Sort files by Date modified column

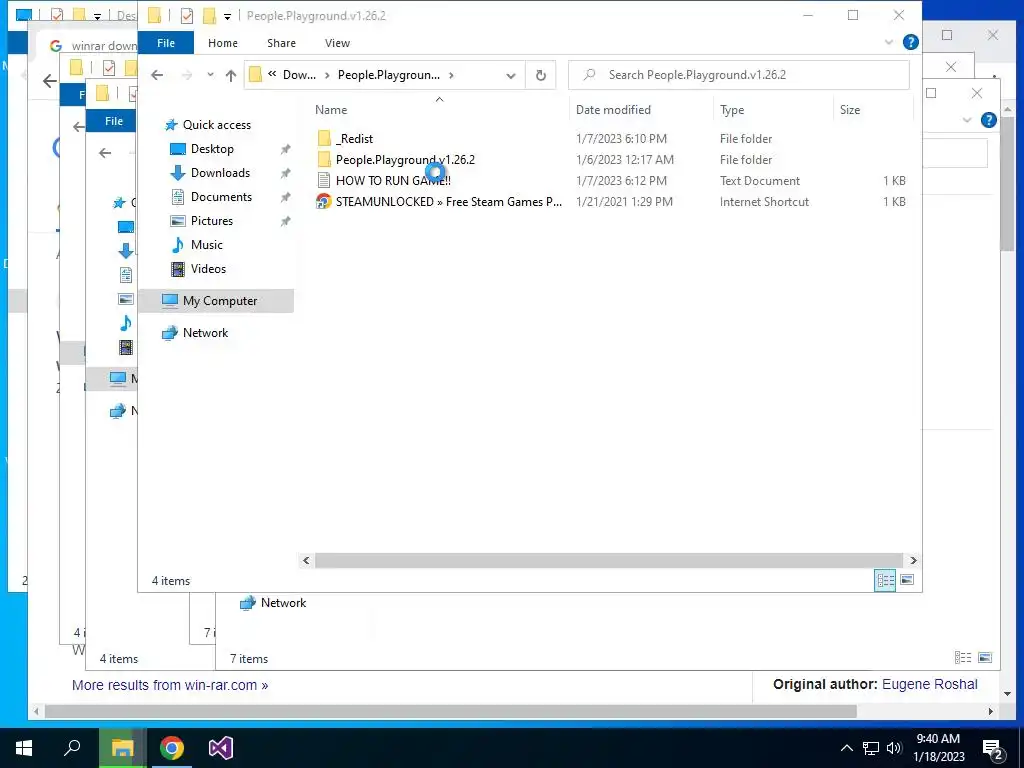tap(613, 110)
